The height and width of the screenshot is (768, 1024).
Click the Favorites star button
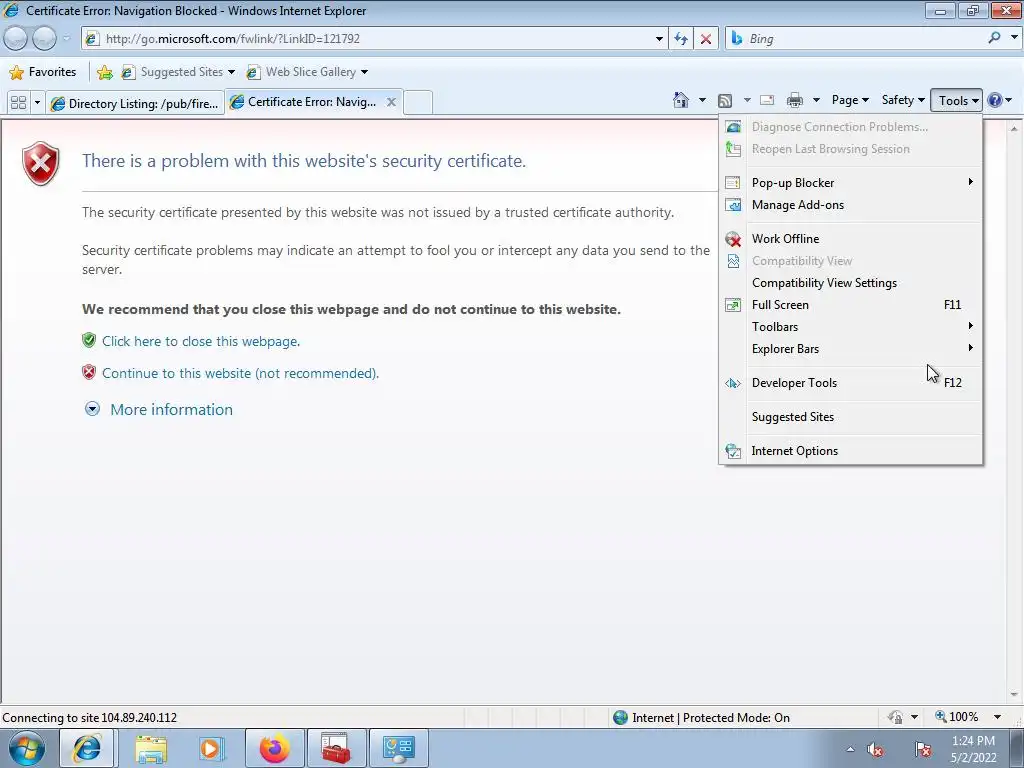tap(43, 72)
